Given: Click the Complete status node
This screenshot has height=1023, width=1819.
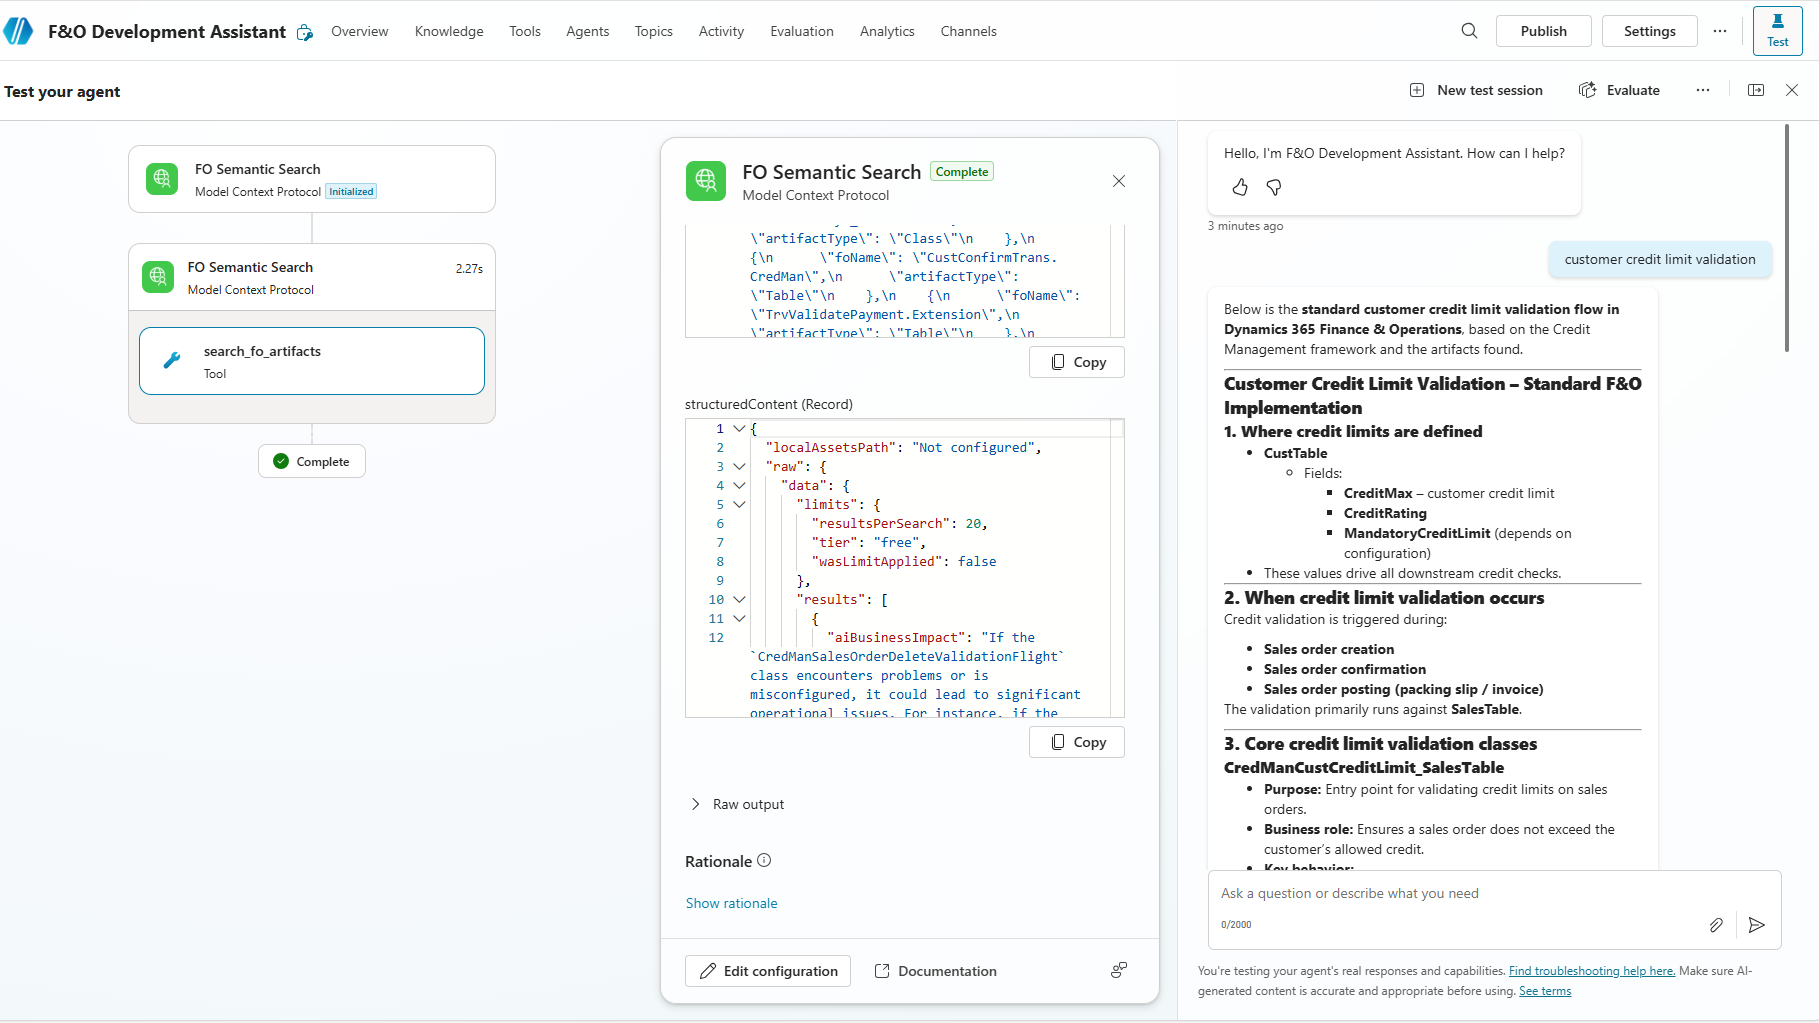Looking at the screenshot, I should pyautogui.click(x=312, y=461).
